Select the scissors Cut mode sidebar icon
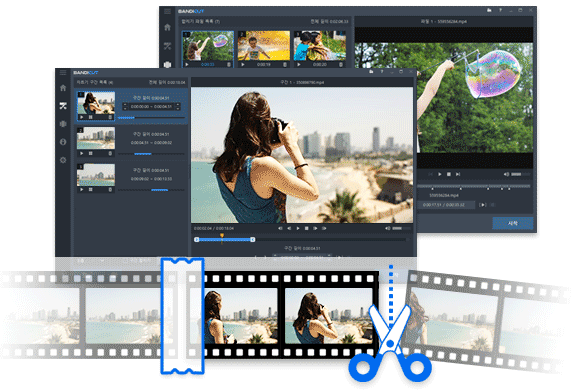Screen dimensions: 580x390 63,106
